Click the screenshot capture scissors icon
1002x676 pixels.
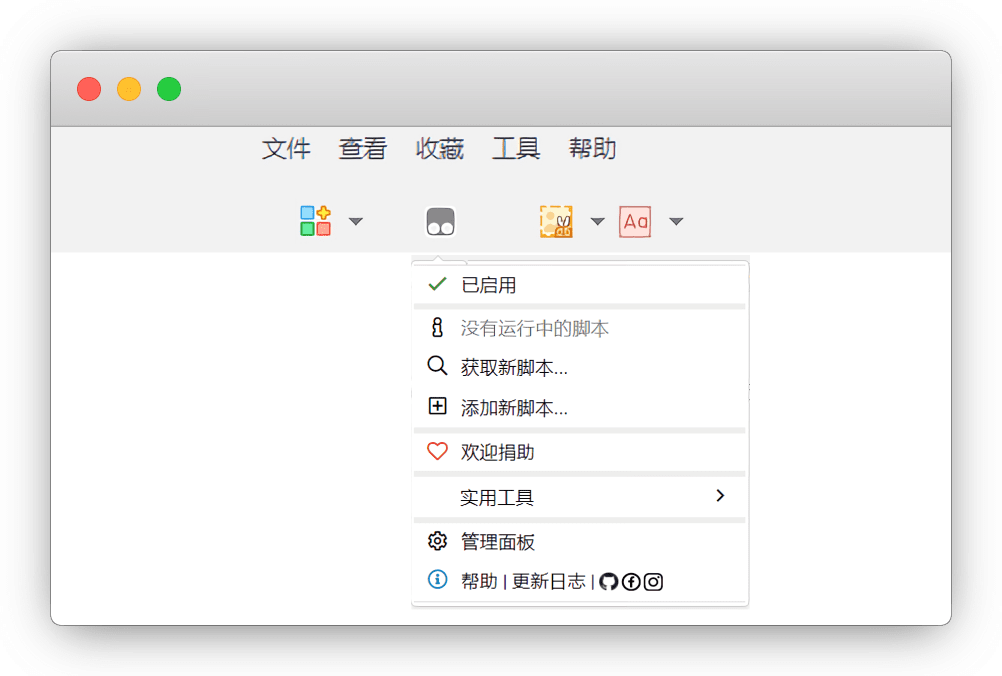pos(556,221)
